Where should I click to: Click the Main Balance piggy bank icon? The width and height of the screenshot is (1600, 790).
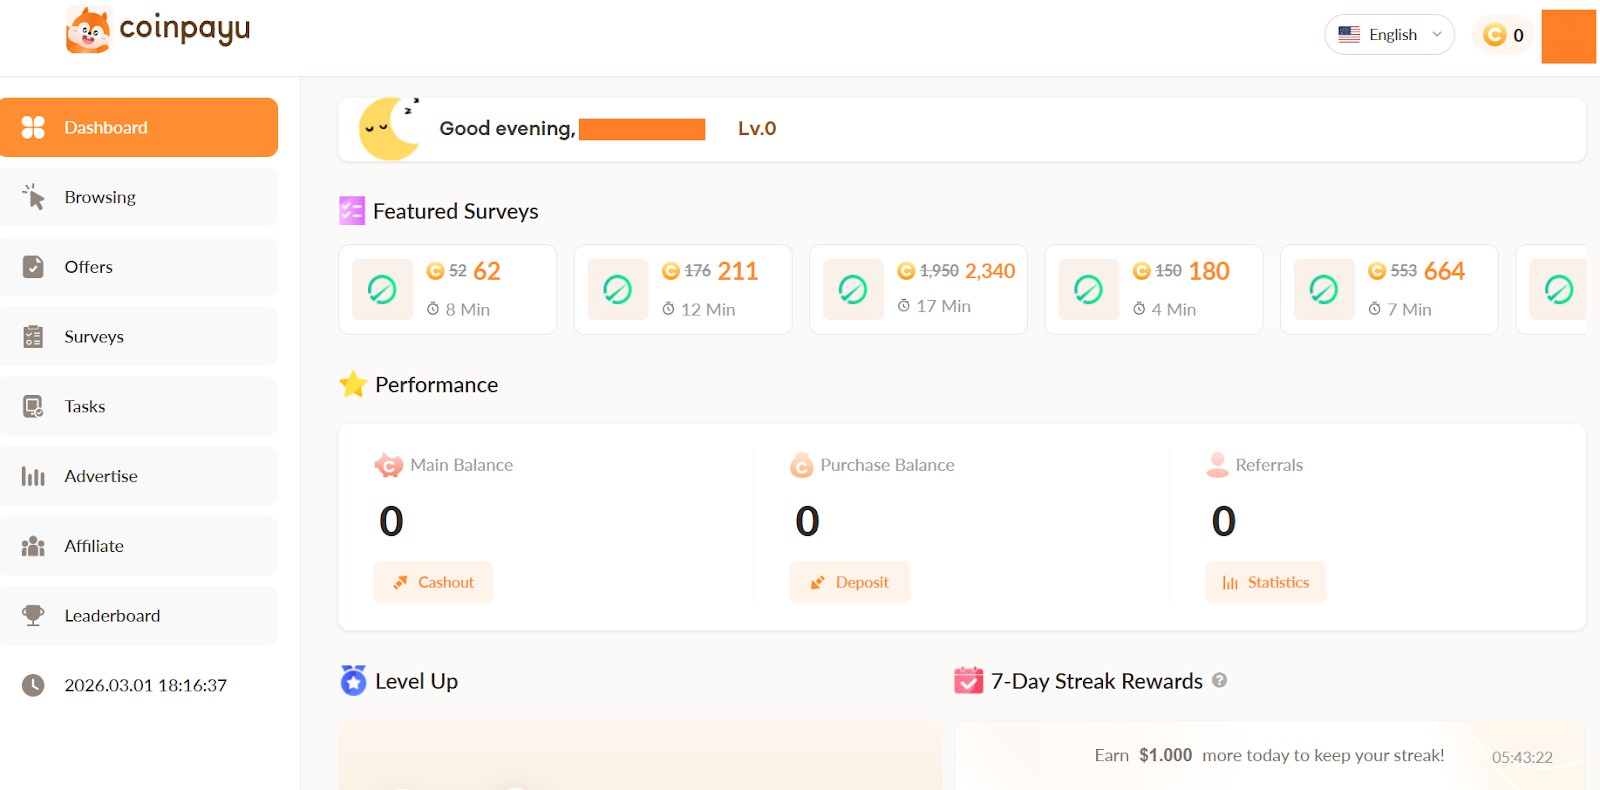[x=388, y=465]
